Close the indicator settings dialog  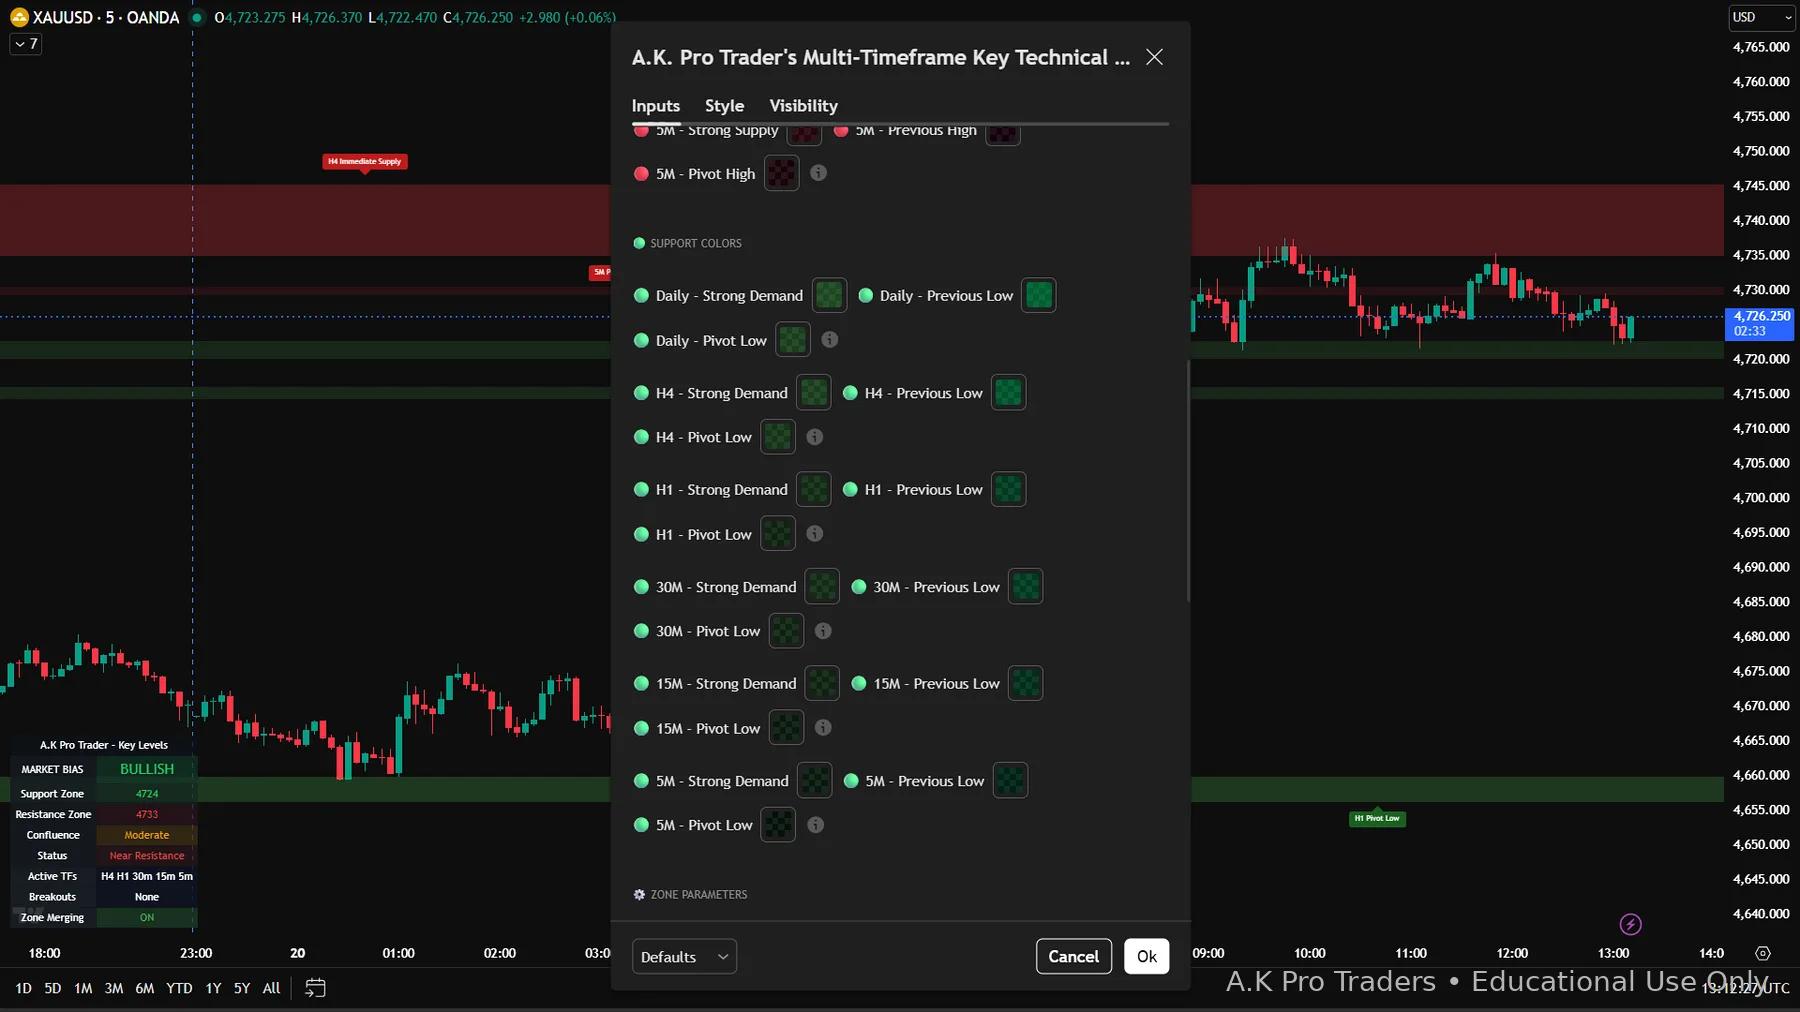tap(1154, 57)
